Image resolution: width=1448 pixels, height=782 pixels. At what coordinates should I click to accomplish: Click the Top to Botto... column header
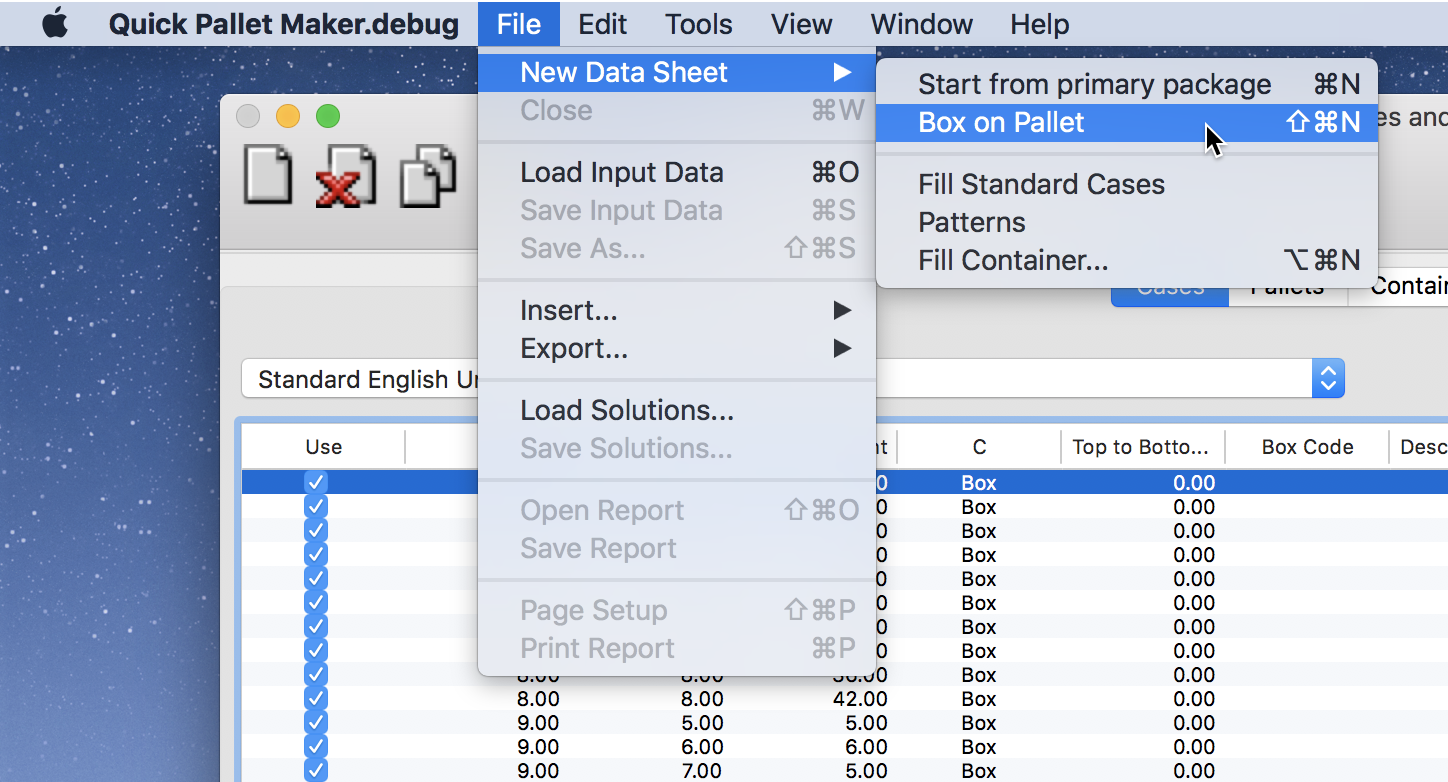click(x=1143, y=447)
